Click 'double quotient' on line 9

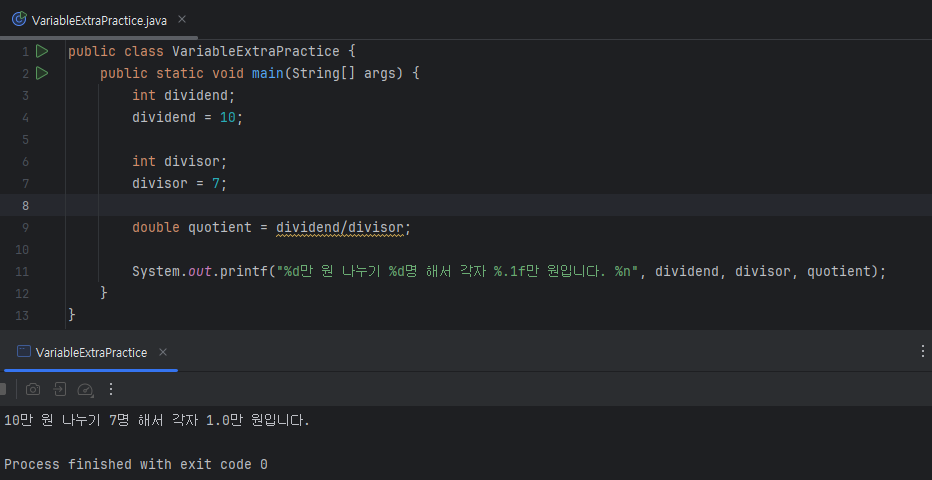coord(192,228)
